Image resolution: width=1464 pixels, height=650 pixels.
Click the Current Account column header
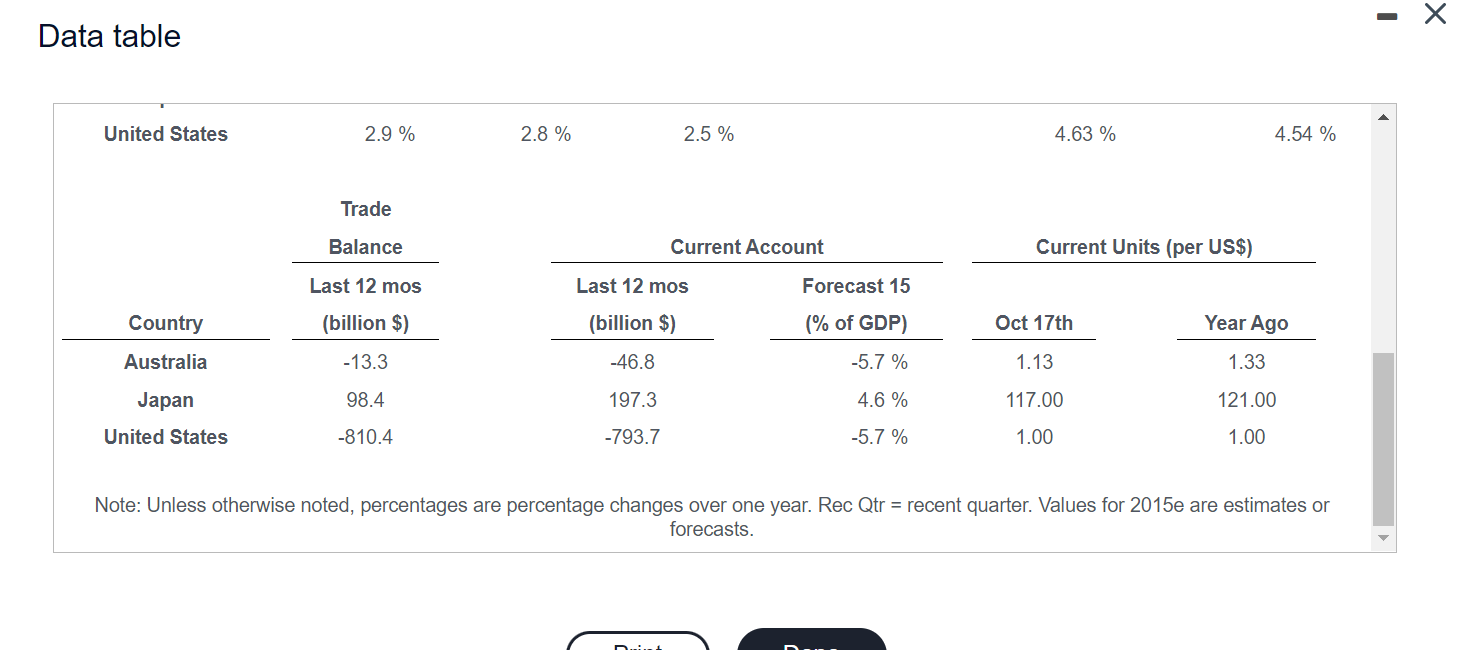point(746,247)
